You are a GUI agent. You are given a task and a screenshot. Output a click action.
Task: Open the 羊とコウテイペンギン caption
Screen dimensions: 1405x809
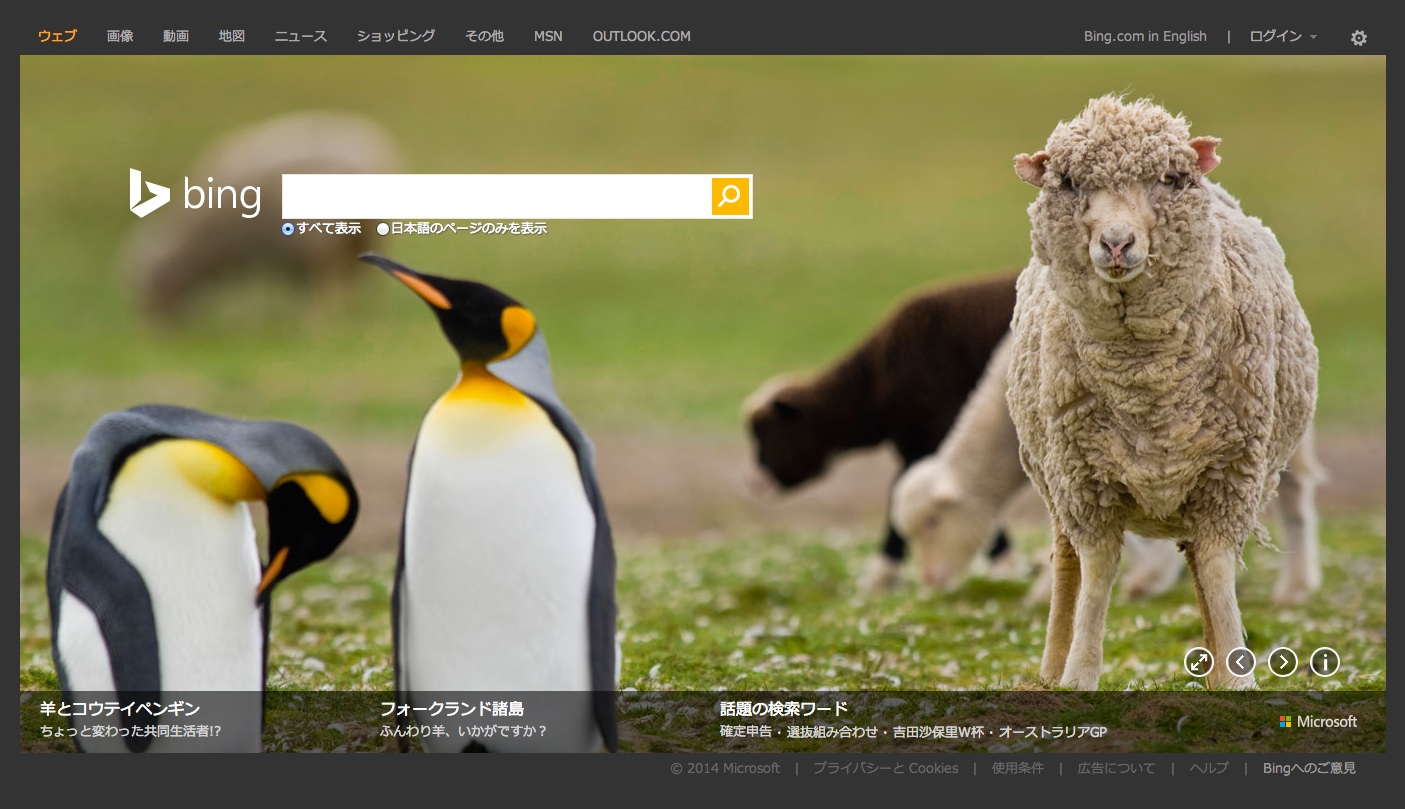click(x=120, y=709)
